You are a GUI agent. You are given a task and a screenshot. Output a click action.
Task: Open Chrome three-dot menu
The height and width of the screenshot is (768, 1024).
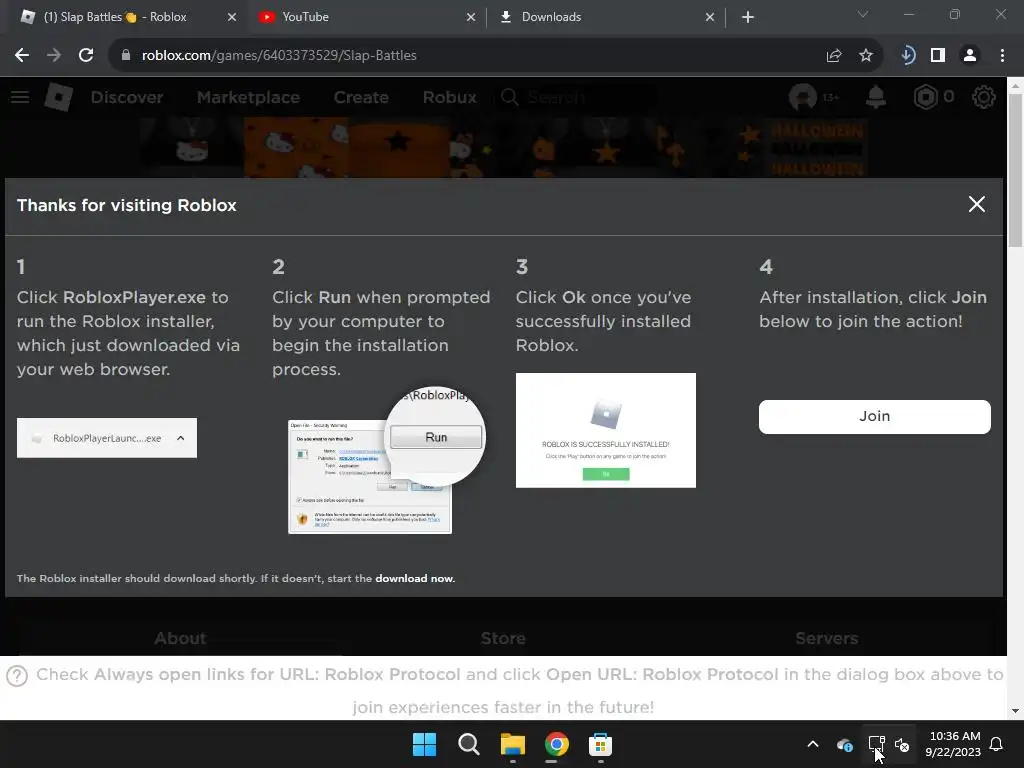(1002, 56)
